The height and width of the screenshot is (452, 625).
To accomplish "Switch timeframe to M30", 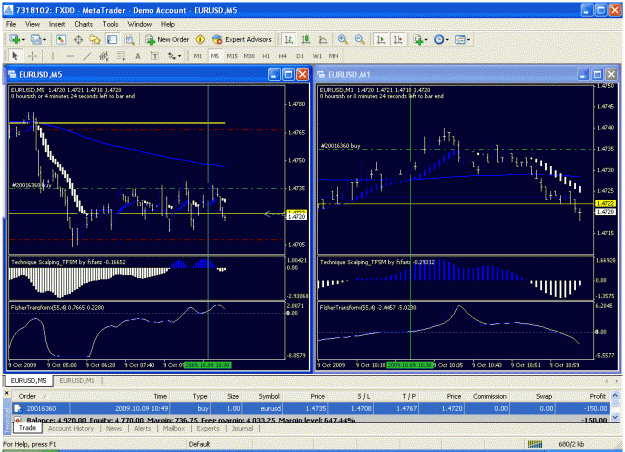I will (249, 56).
